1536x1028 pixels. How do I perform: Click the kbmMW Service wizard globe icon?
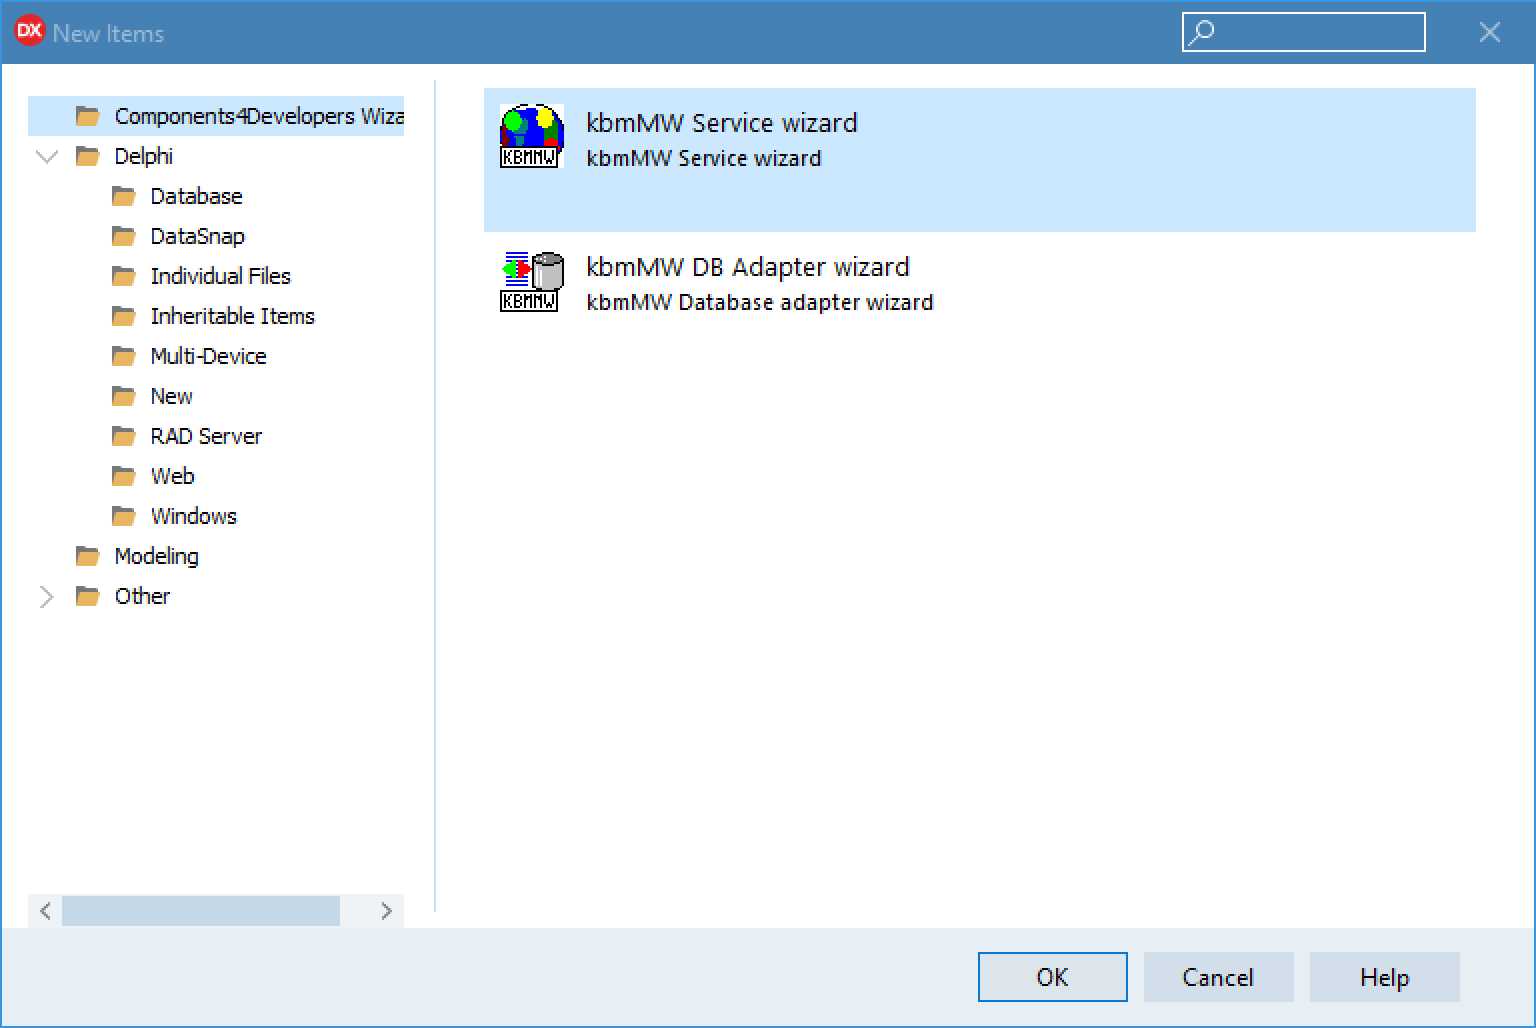(531, 136)
